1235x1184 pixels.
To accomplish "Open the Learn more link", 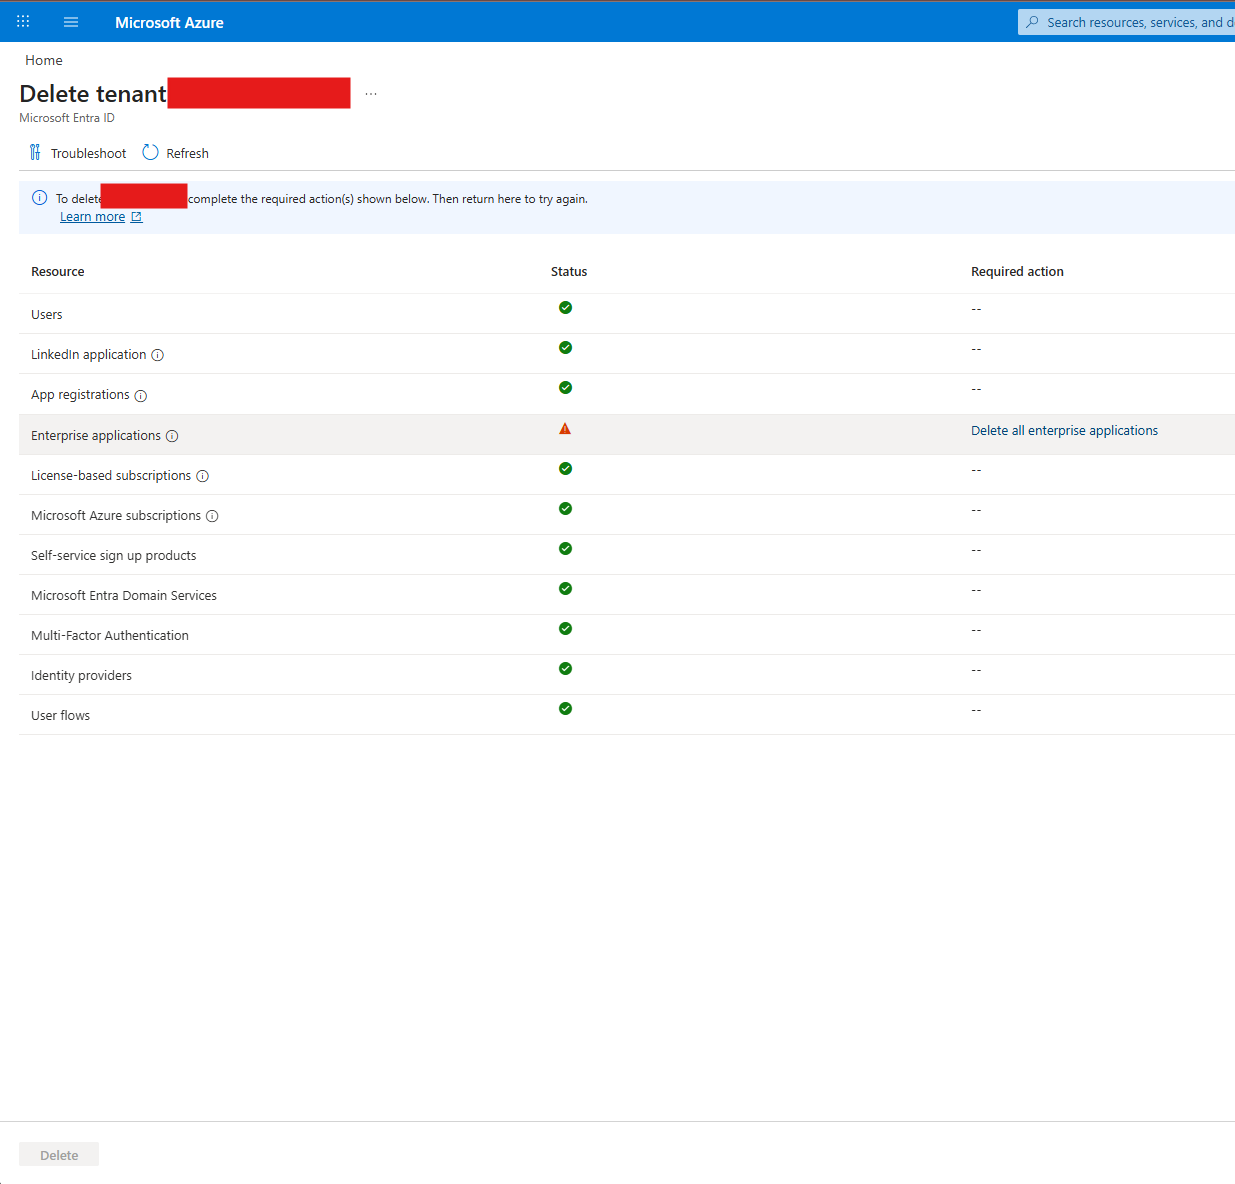I will pos(92,217).
